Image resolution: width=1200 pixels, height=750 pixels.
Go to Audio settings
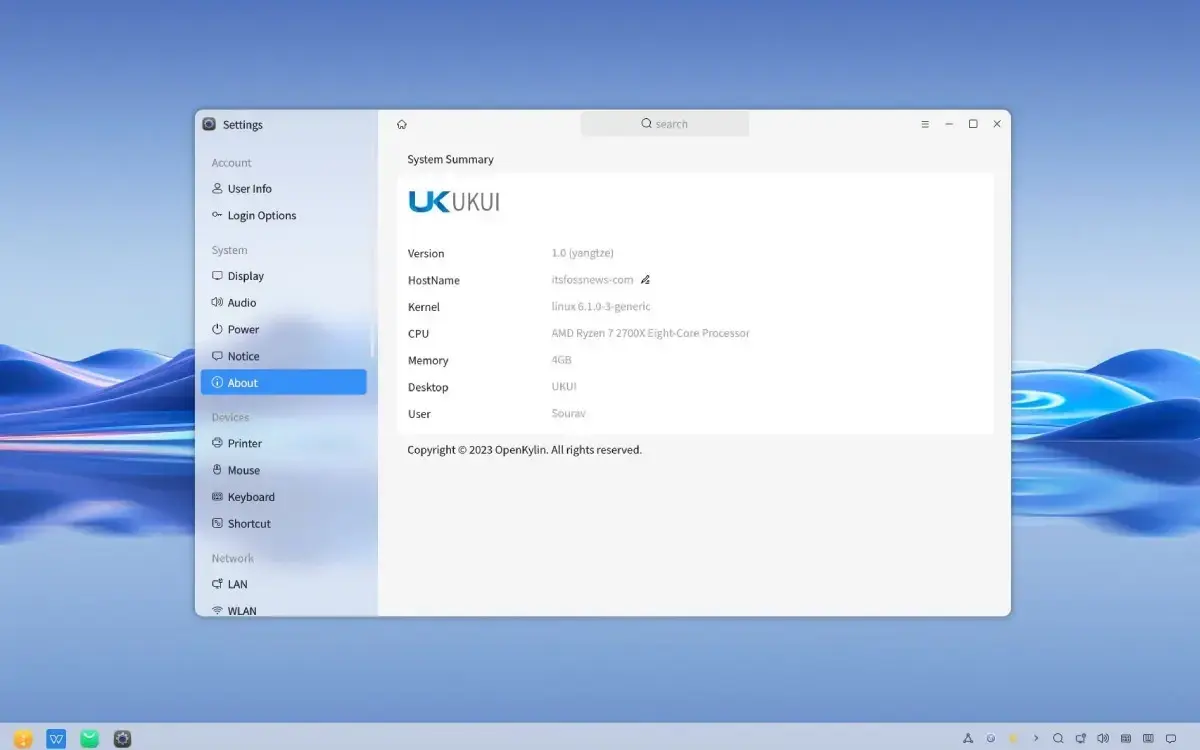click(283, 303)
